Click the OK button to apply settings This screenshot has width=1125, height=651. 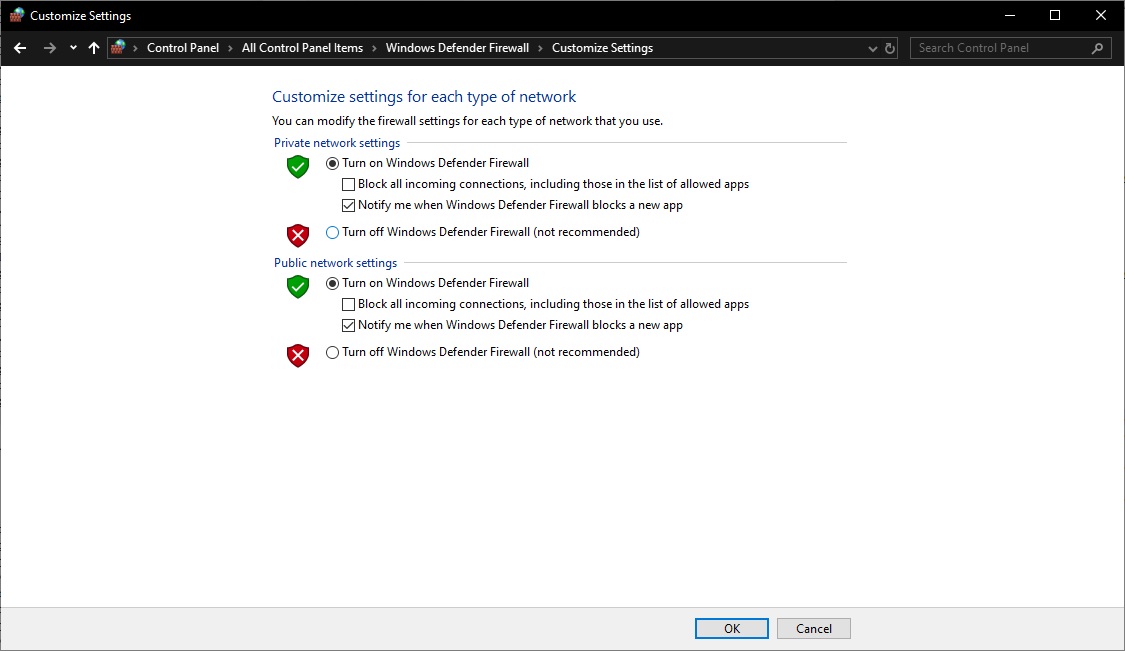point(731,628)
